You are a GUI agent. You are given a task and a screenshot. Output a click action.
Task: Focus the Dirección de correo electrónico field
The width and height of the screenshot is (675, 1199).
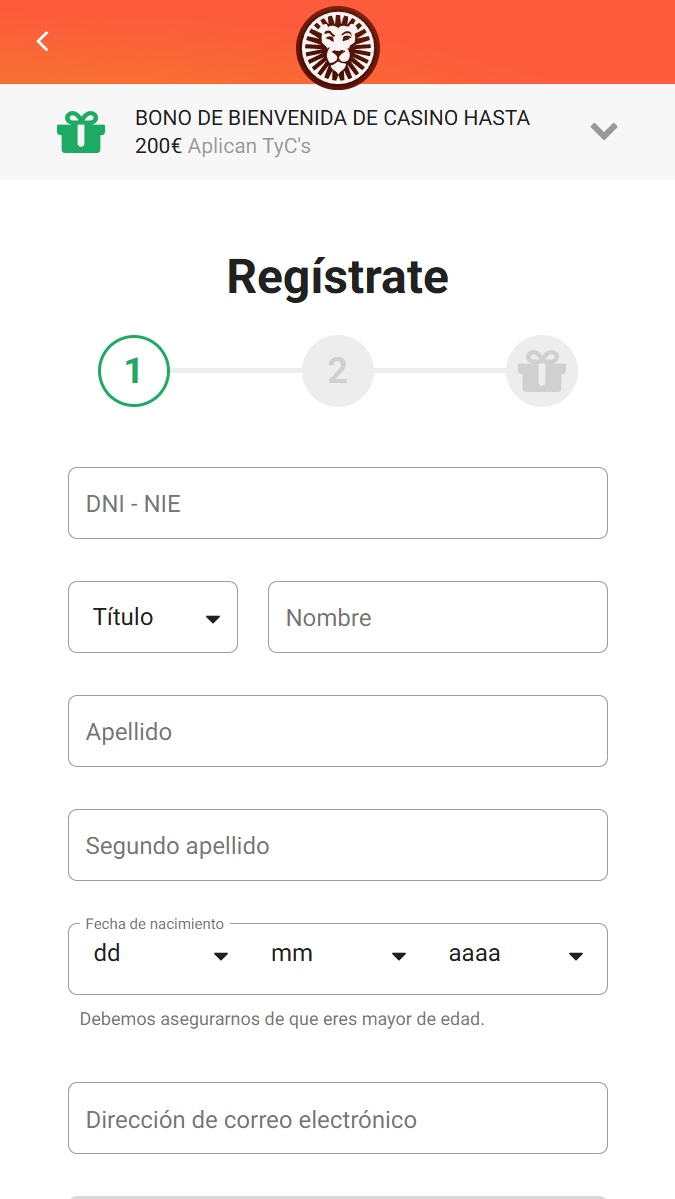[338, 1118]
